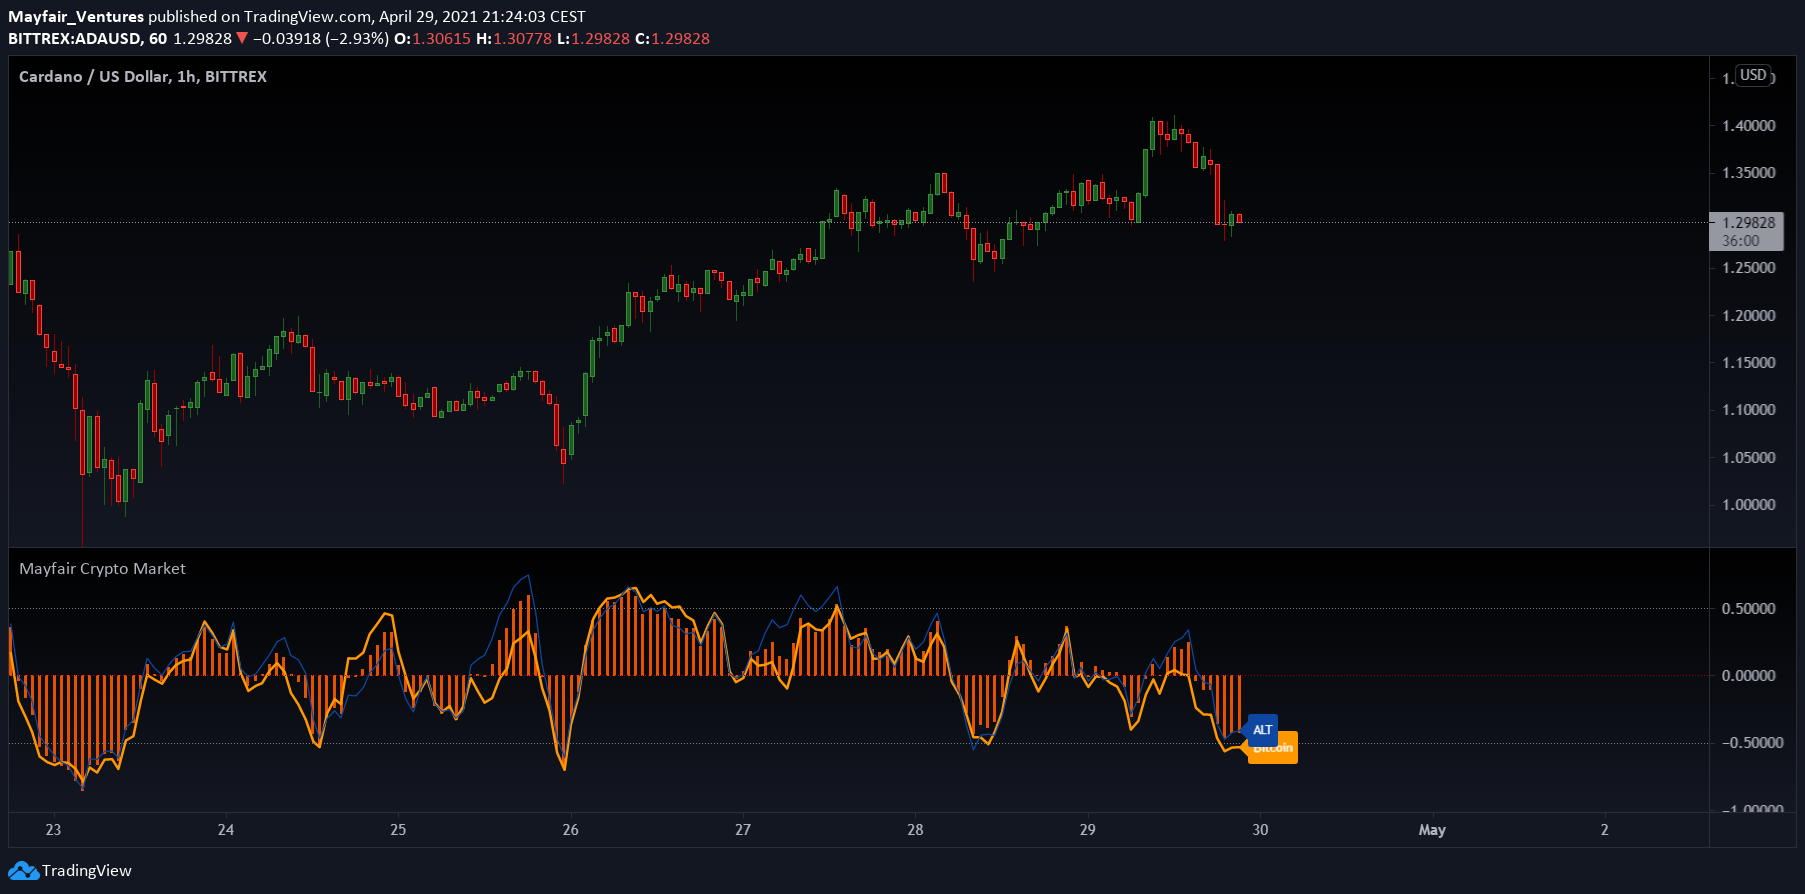Click the −0.03918 (−2.93%) change text
The height and width of the screenshot is (894, 1805).
321,39
